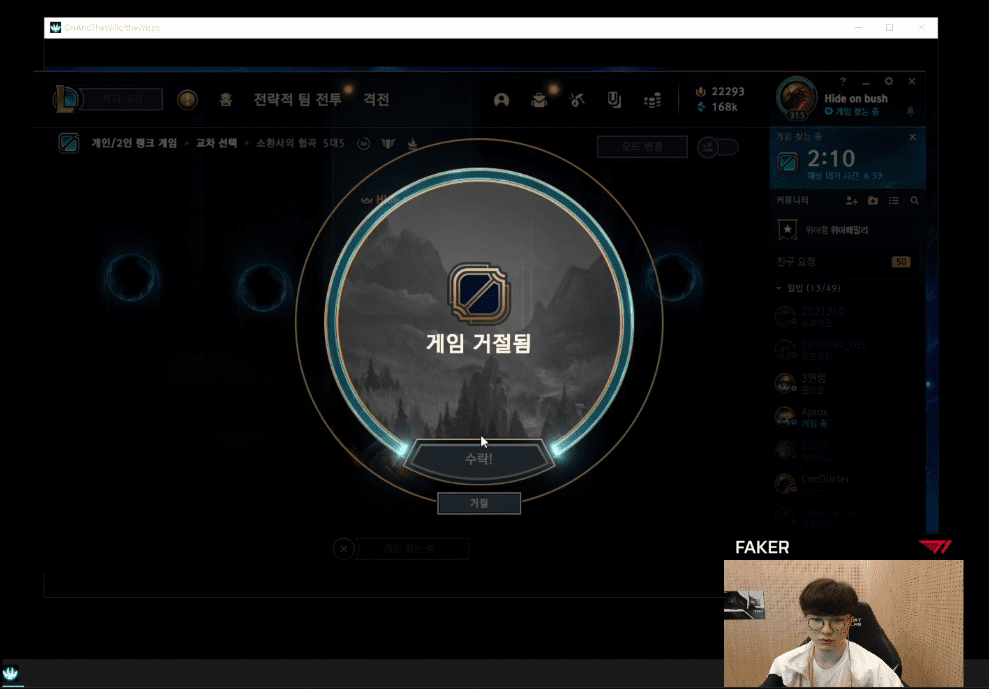Toggle the party open/closed switch
The image size is (989, 689).
pos(718,147)
